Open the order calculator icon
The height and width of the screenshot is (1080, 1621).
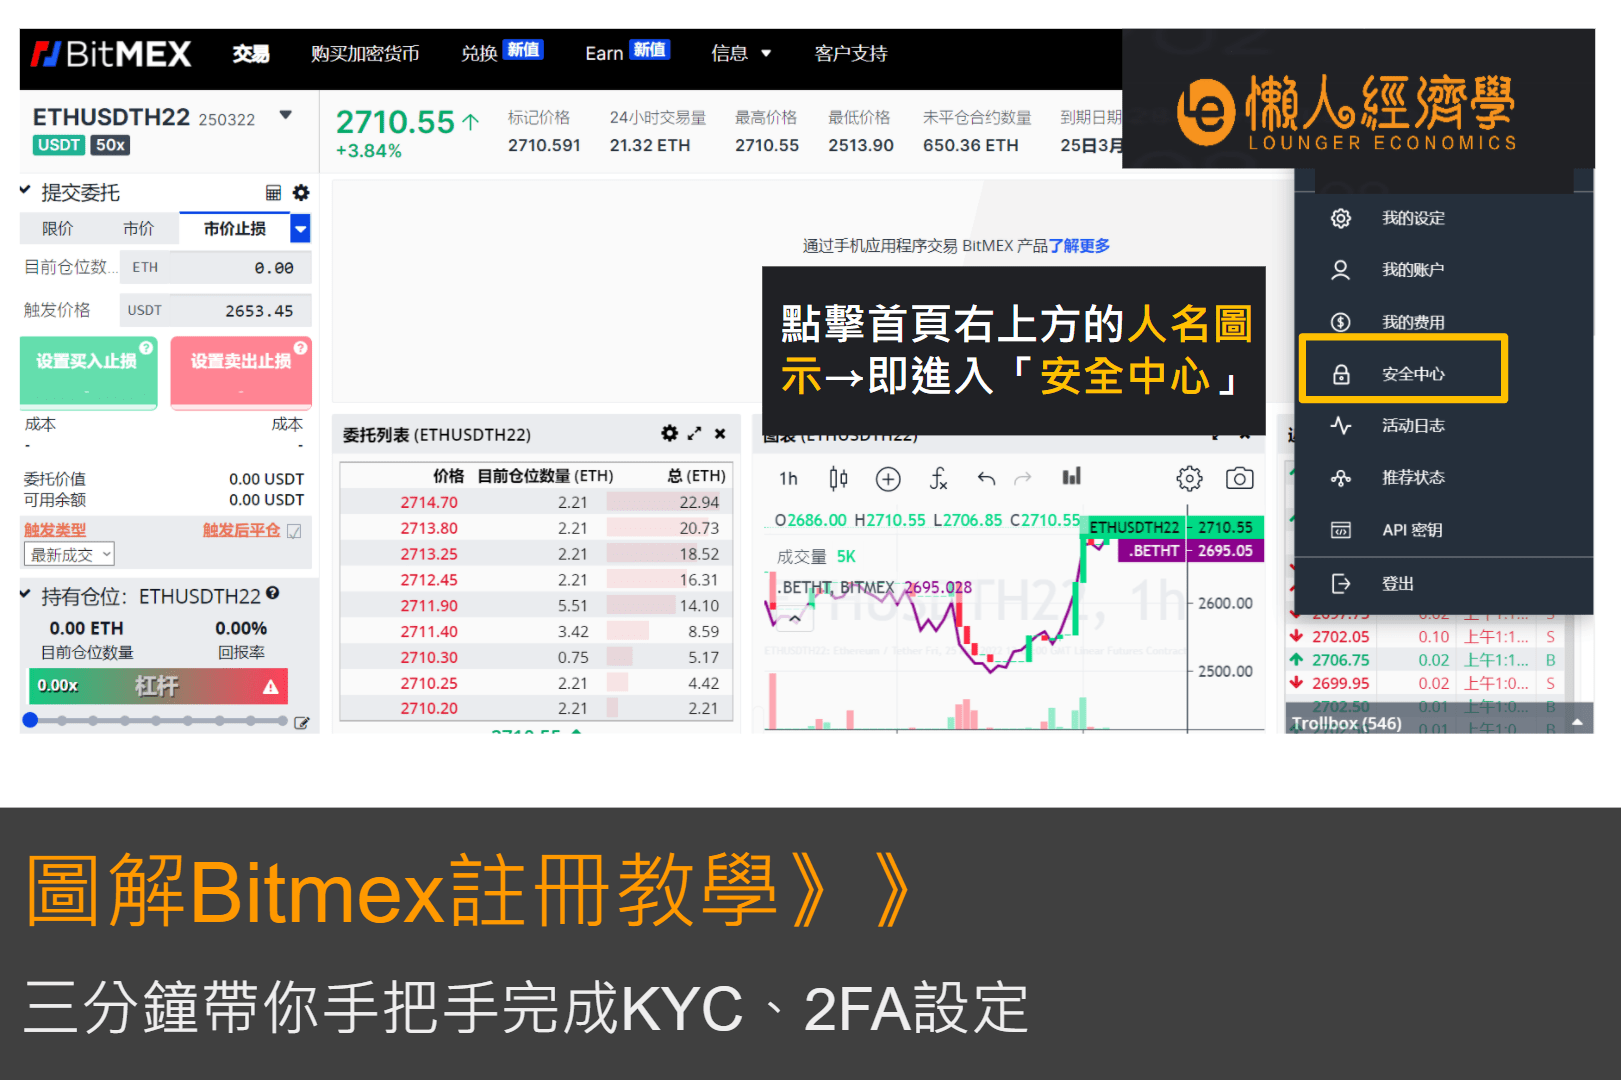point(273,193)
